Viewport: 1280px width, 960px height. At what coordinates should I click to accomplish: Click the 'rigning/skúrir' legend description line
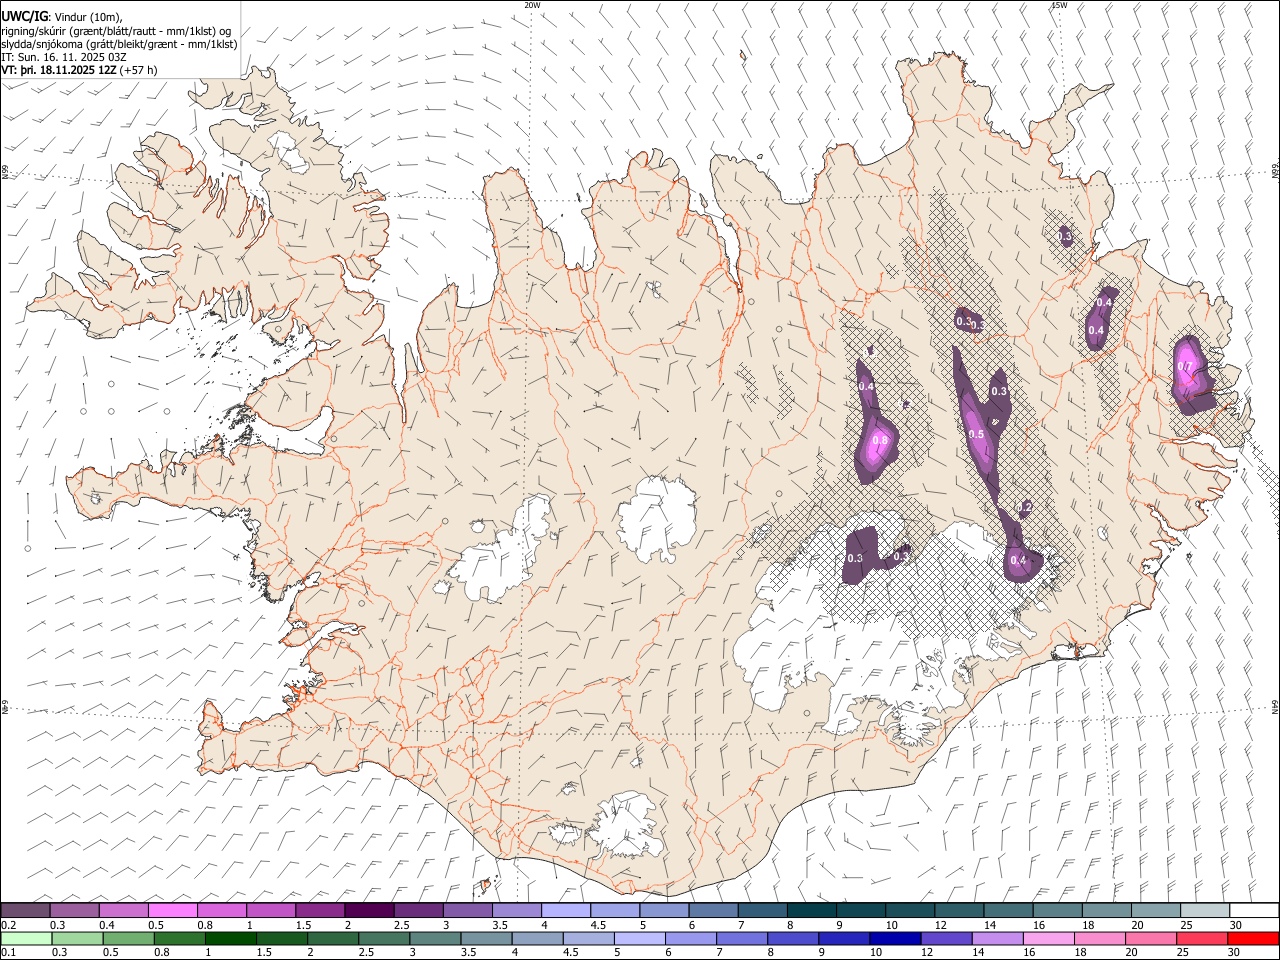tap(115, 31)
